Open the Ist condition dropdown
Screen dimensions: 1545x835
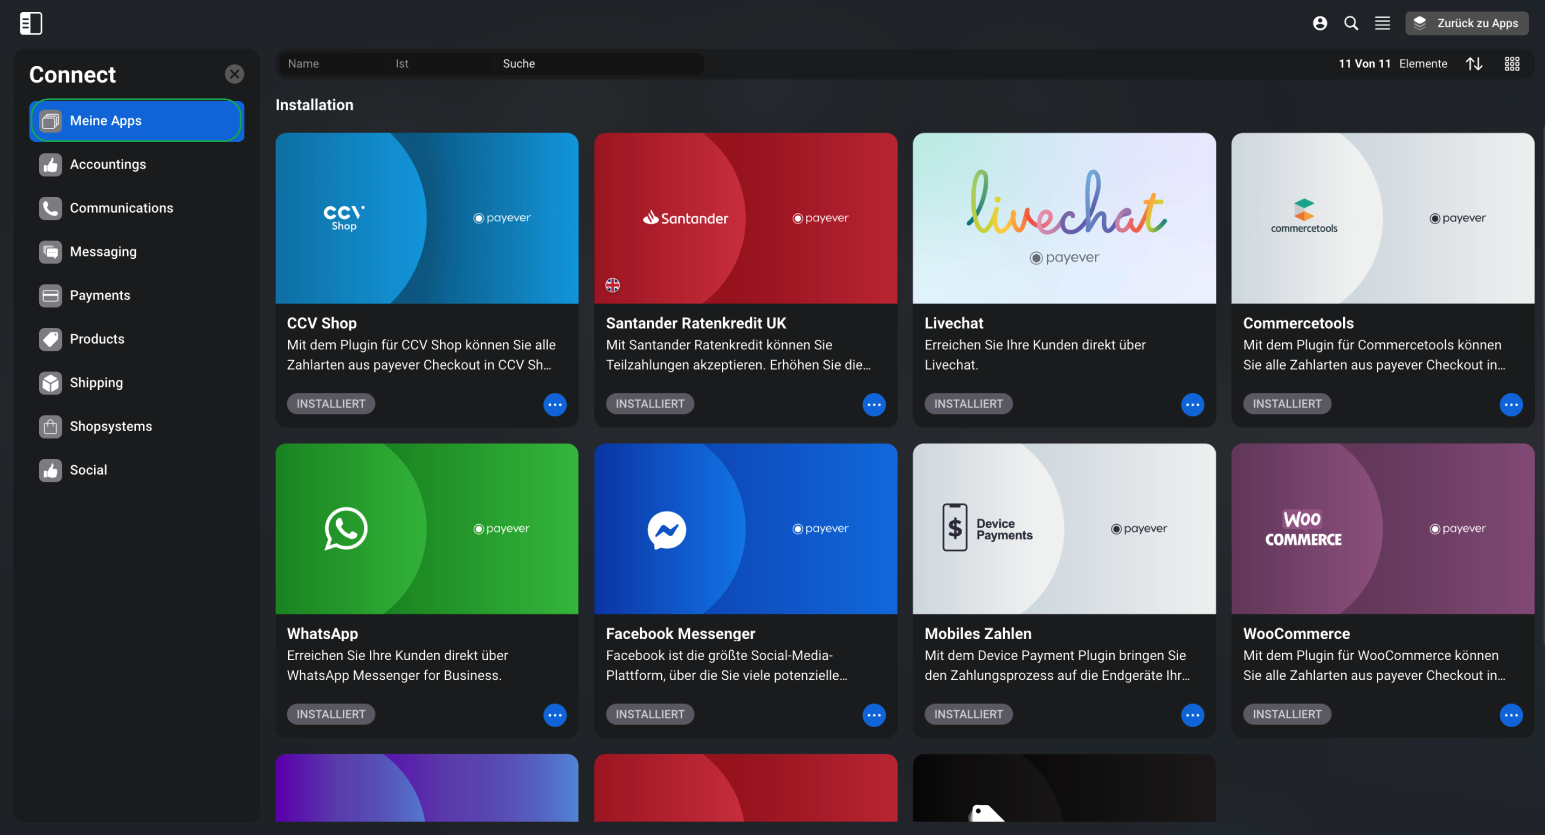440,64
